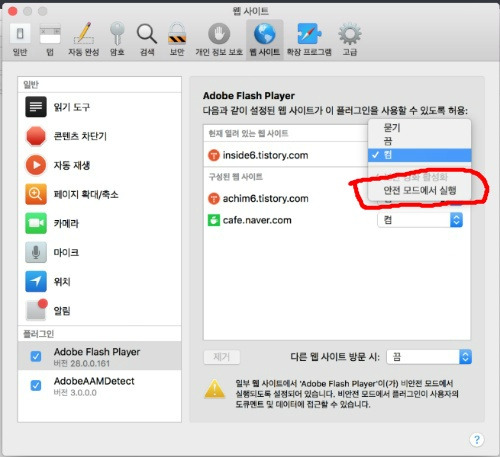Click the achim6.tistory.com favicon
This screenshot has height=457, width=500.
(214, 199)
